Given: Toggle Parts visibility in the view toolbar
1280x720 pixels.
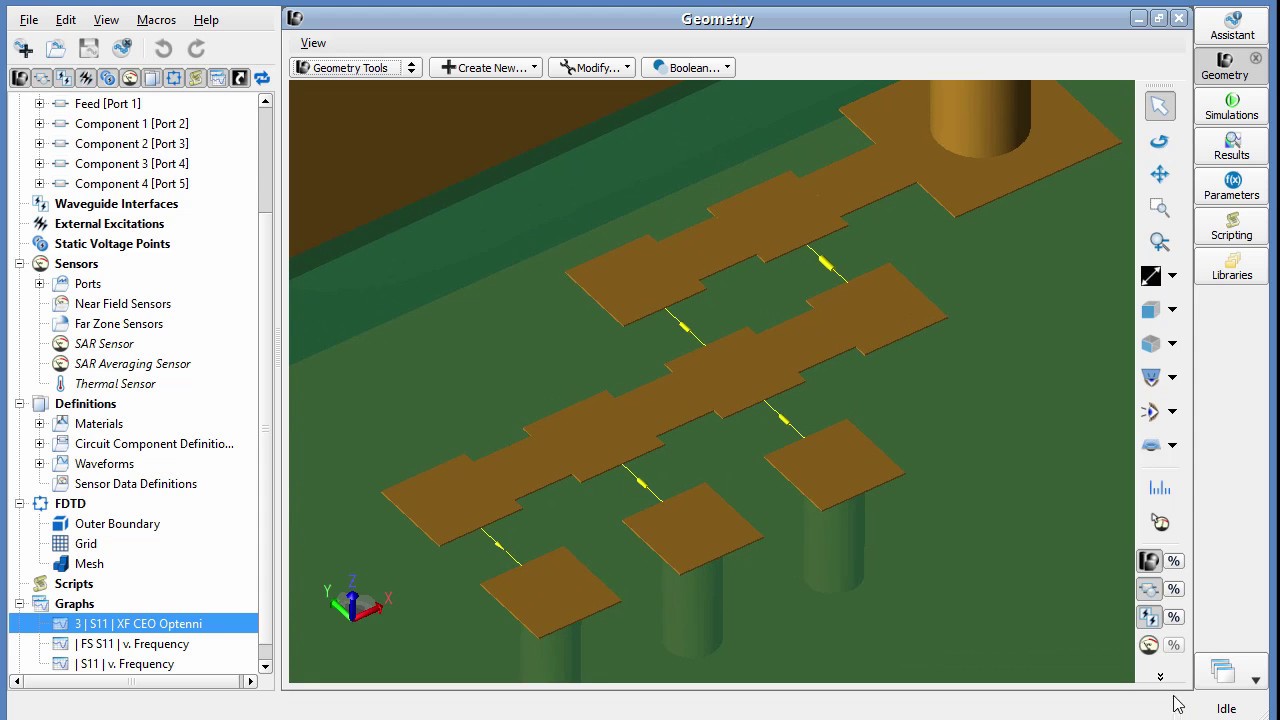Looking at the screenshot, I should coord(1149,561).
